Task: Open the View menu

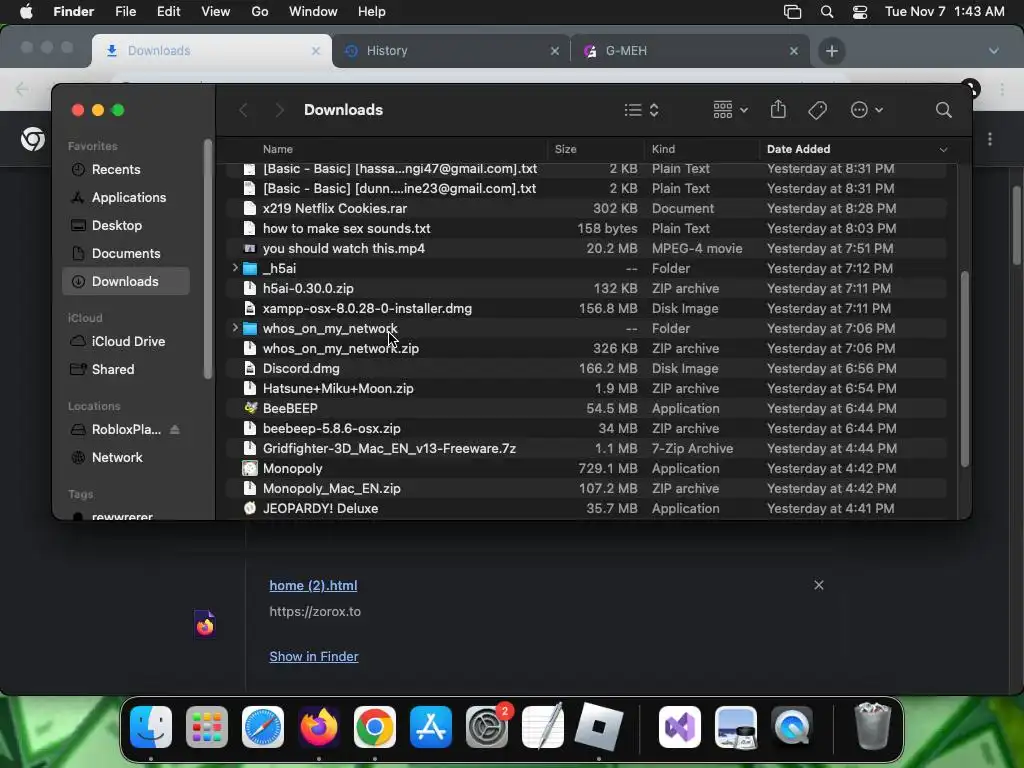Action: [216, 12]
